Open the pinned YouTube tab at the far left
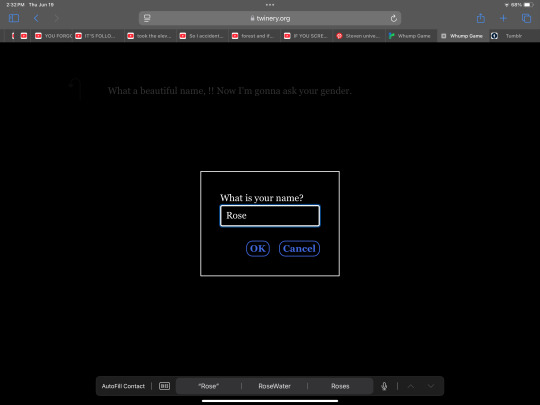Viewport: 540px width, 405px height. tap(24, 36)
